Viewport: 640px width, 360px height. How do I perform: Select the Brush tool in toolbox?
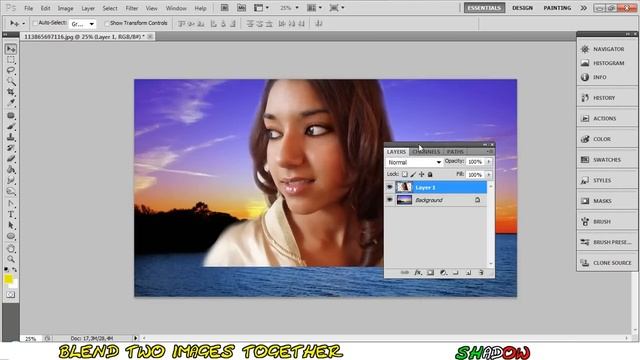click(11, 127)
